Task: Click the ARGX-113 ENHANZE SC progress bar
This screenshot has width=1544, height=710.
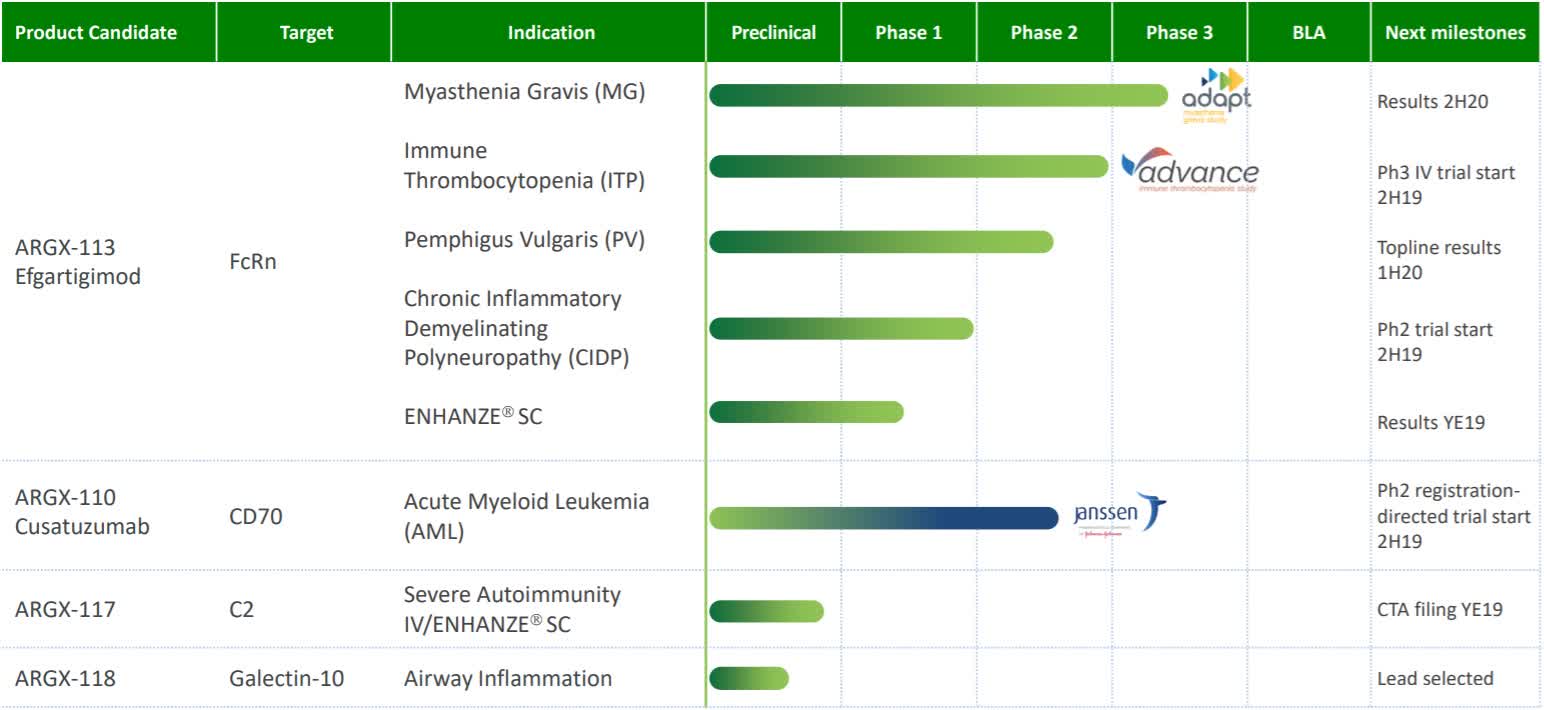Action: [x=806, y=411]
